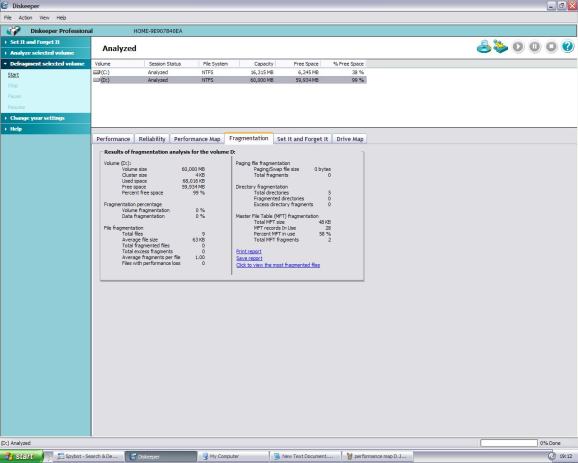Select the Fragmentation tab
This screenshot has height=463, width=578.
coord(249,138)
